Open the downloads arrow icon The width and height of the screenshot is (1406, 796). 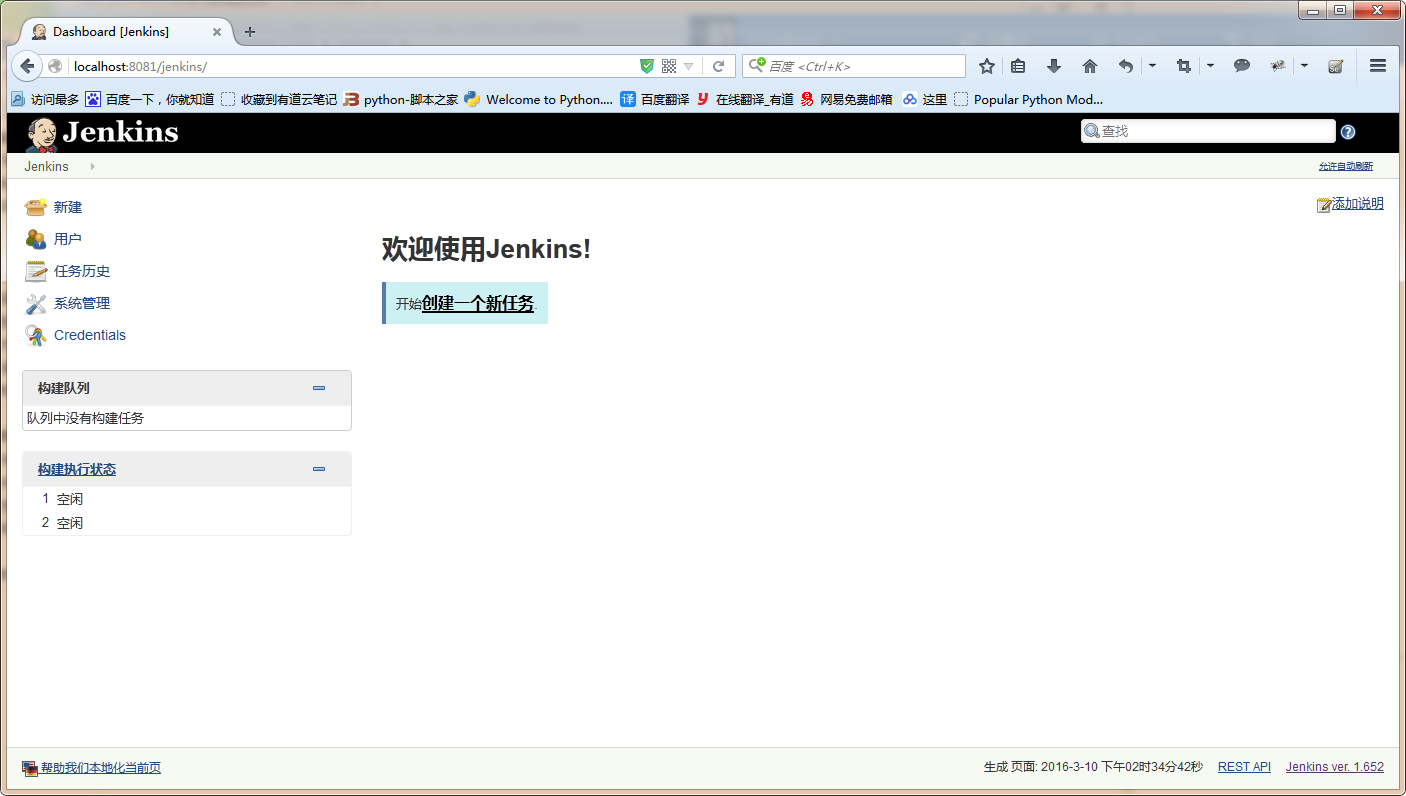1053,66
